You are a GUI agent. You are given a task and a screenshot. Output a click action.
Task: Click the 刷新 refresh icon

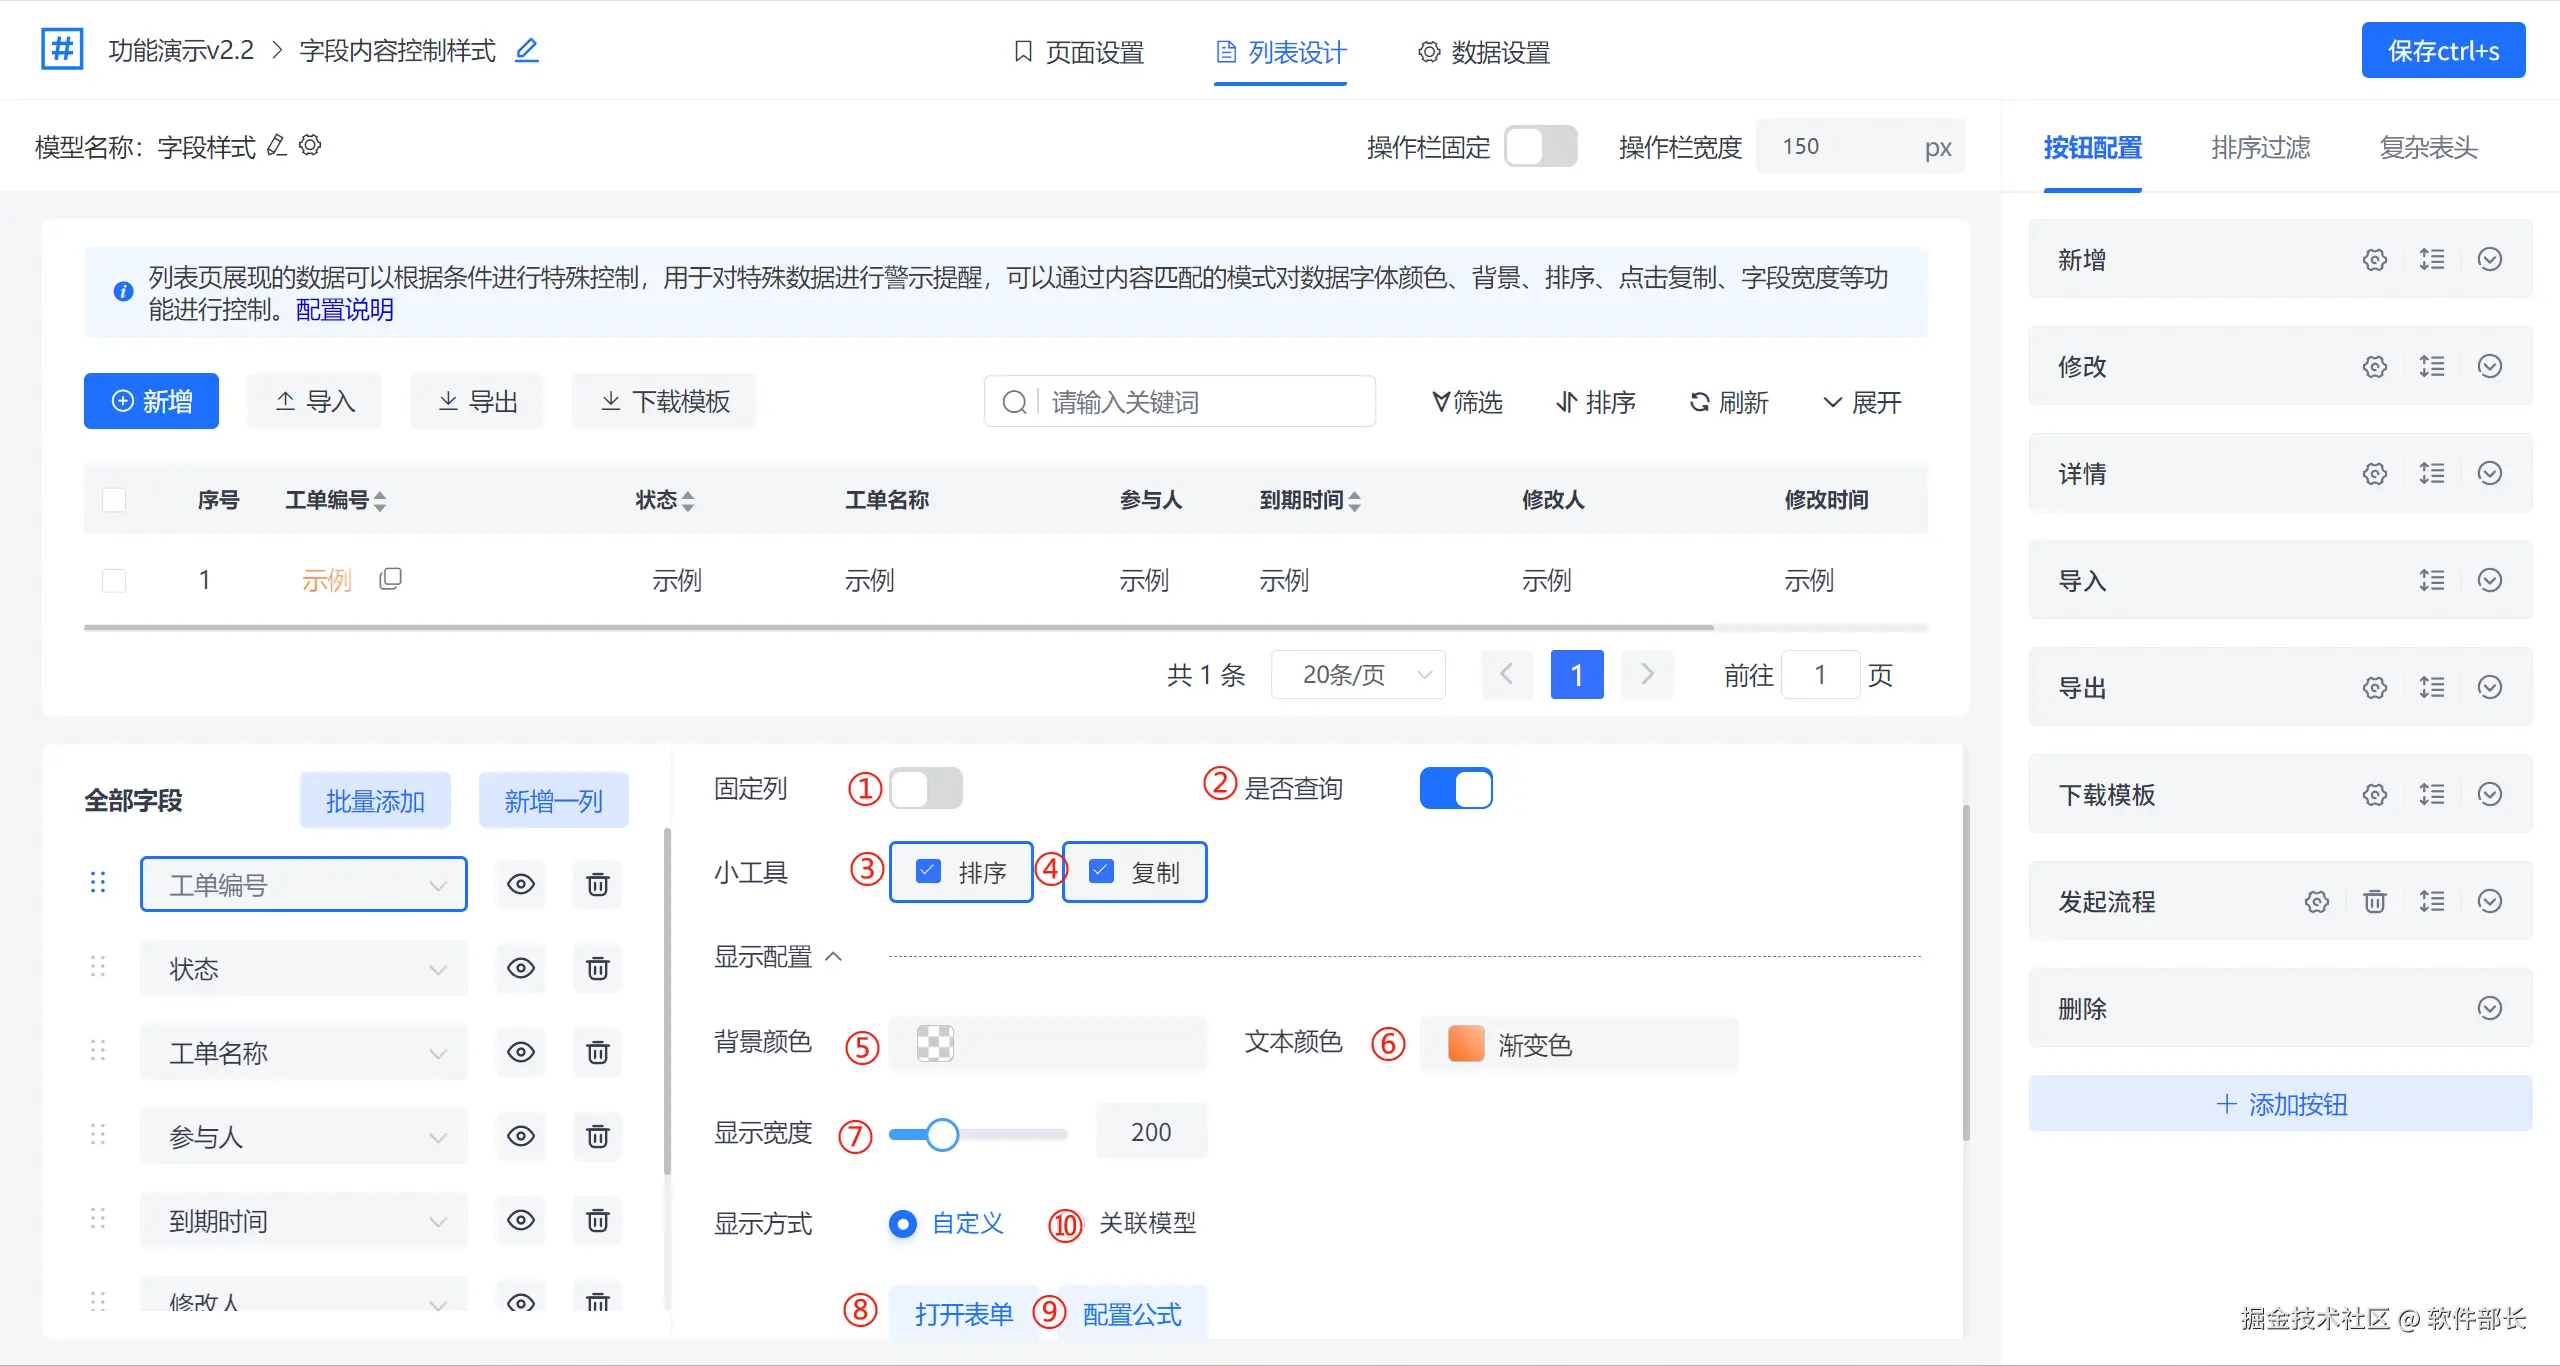[x=1699, y=402]
